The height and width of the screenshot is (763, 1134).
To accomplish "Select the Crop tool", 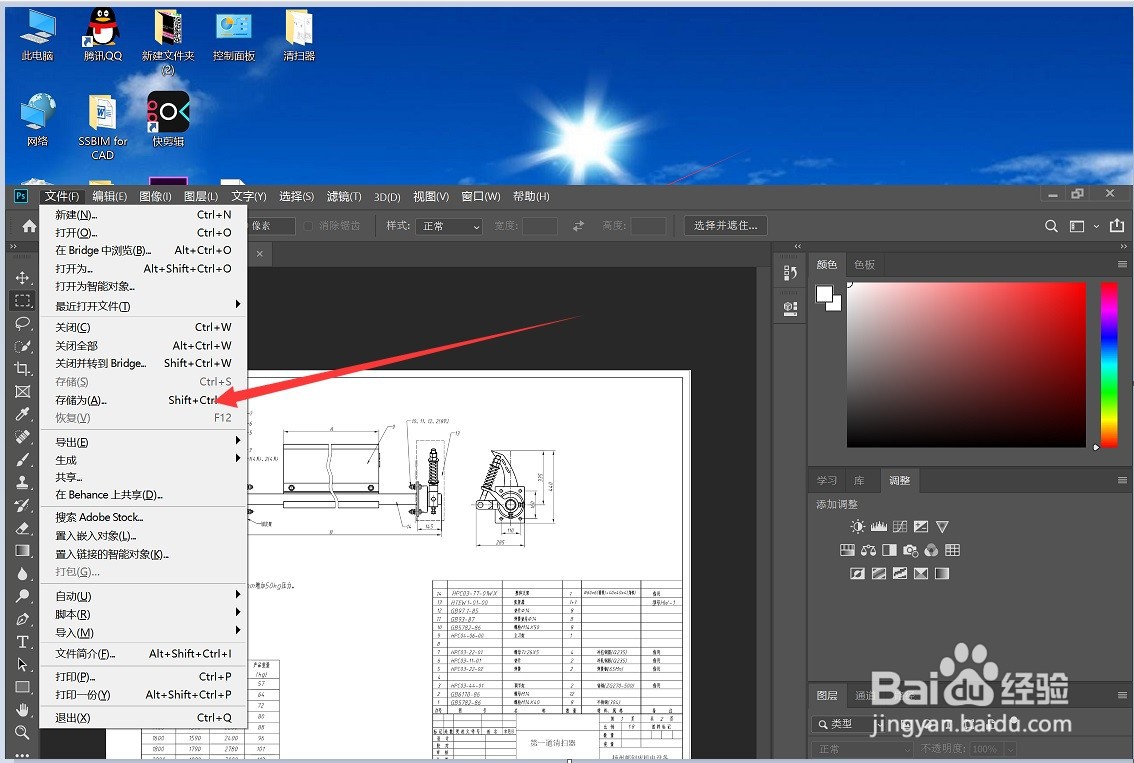I will pos(22,369).
